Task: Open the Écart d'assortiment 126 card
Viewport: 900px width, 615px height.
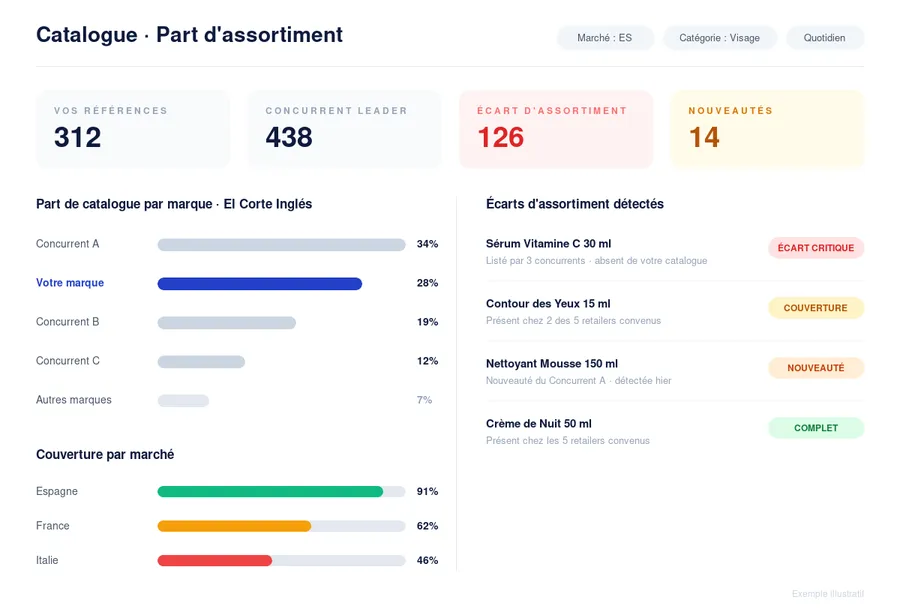Action: pyautogui.click(x=556, y=129)
